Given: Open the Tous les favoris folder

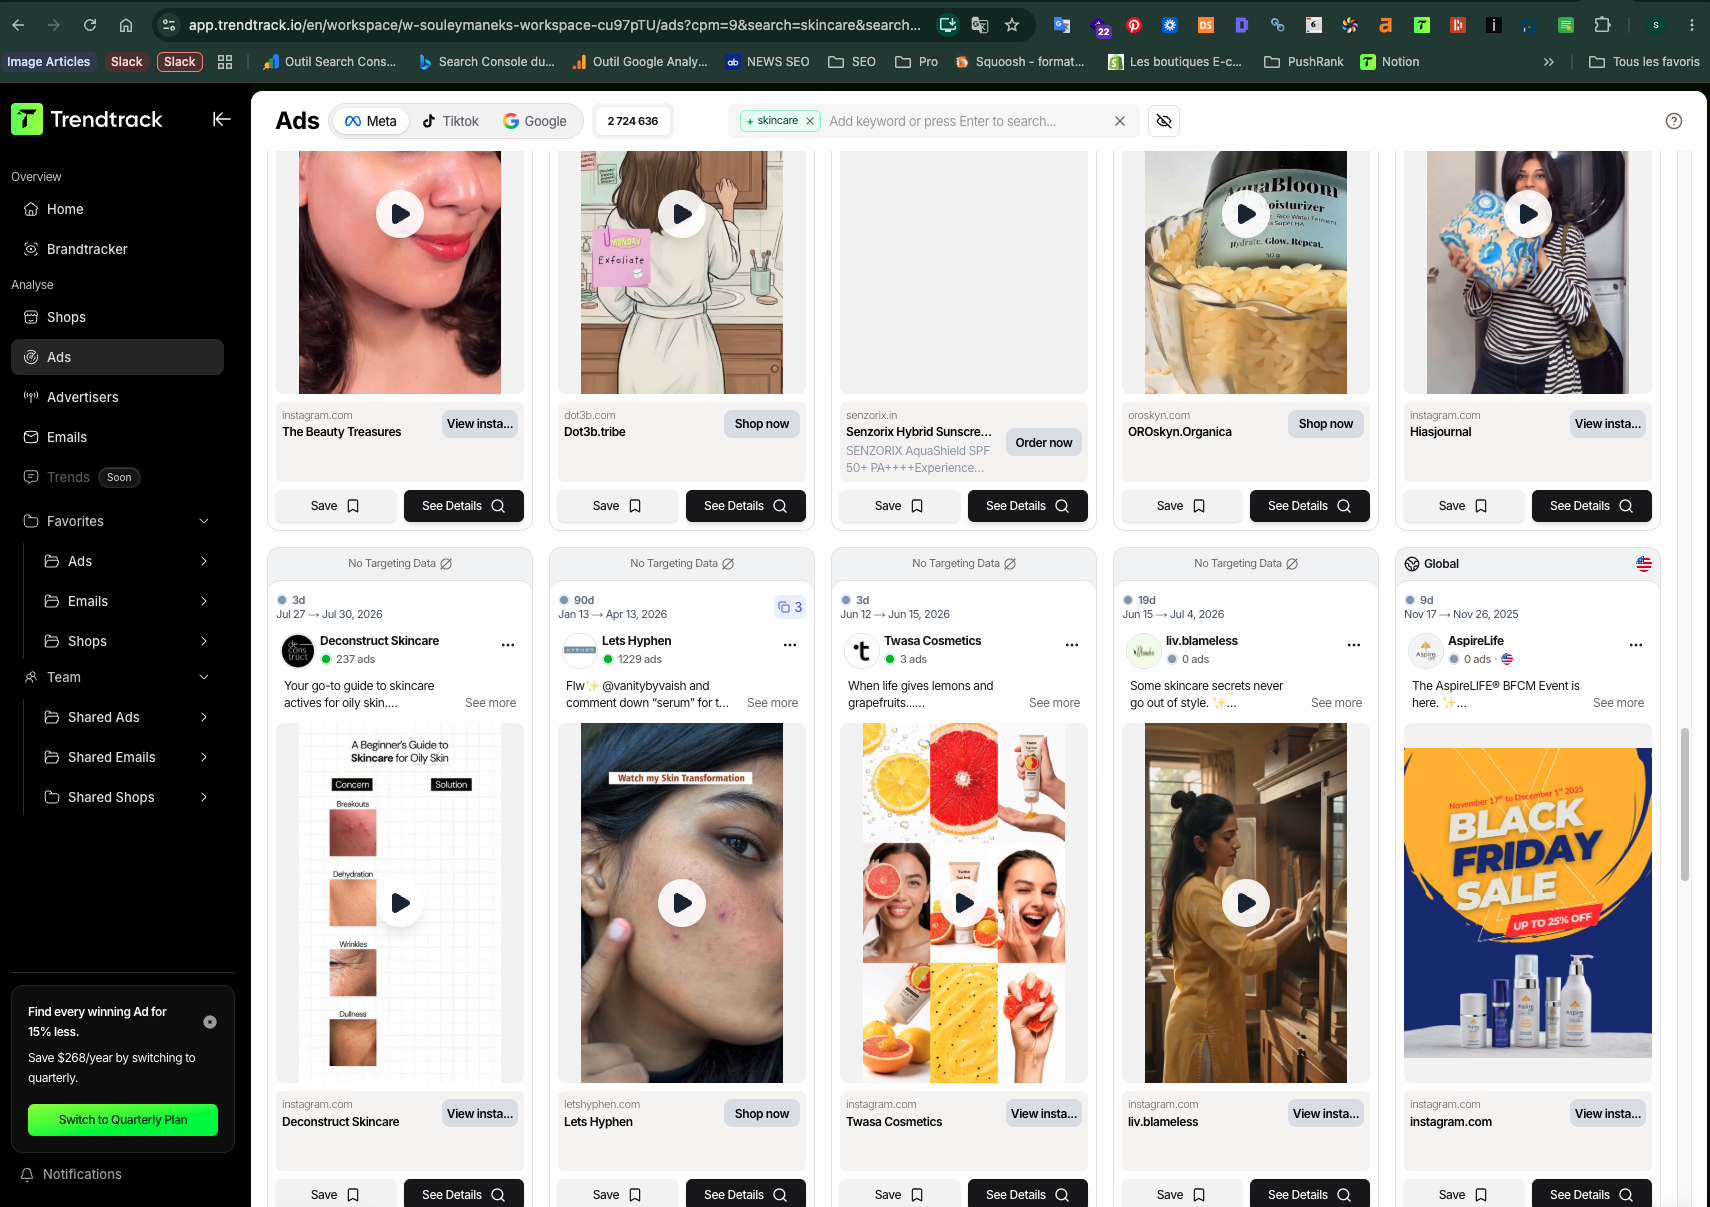Looking at the screenshot, I should click(x=1644, y=62).
